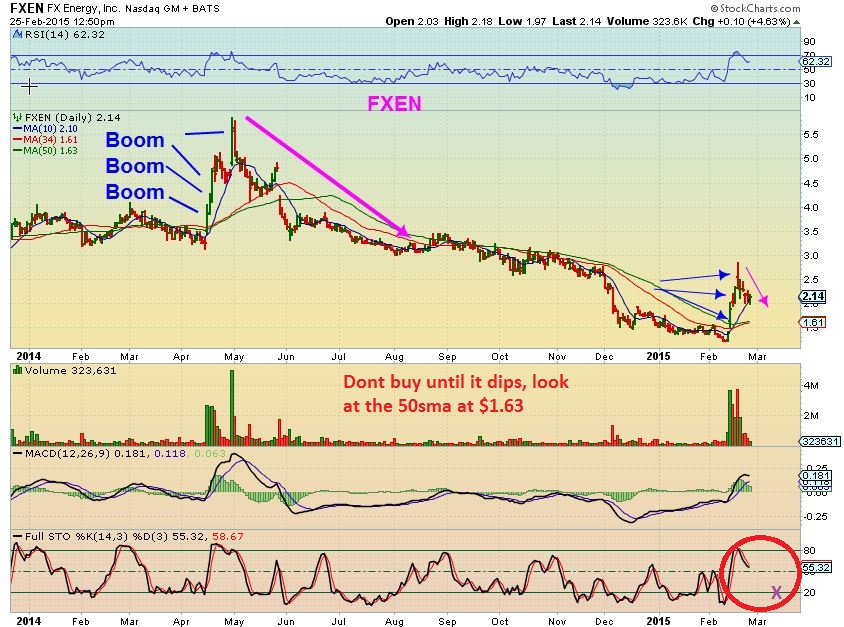Click the magenta FXEN title text
Screen dimensions: 844x627
[x=394, y=103]
